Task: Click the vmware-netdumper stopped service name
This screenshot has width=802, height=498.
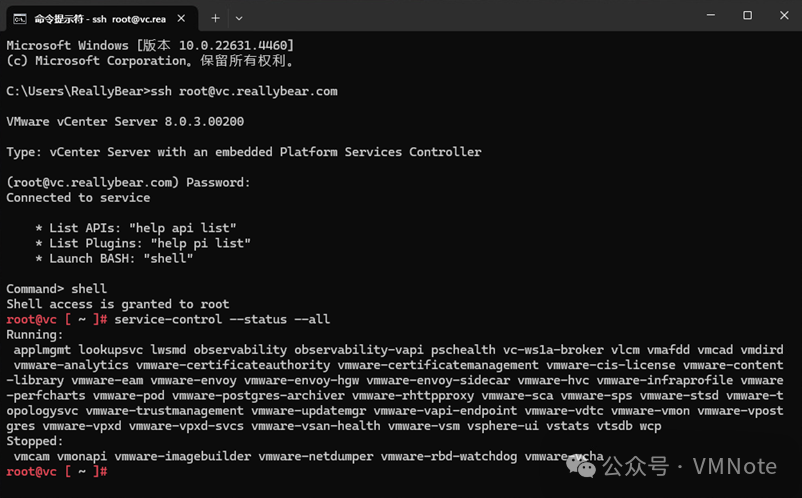Action: 316,456
